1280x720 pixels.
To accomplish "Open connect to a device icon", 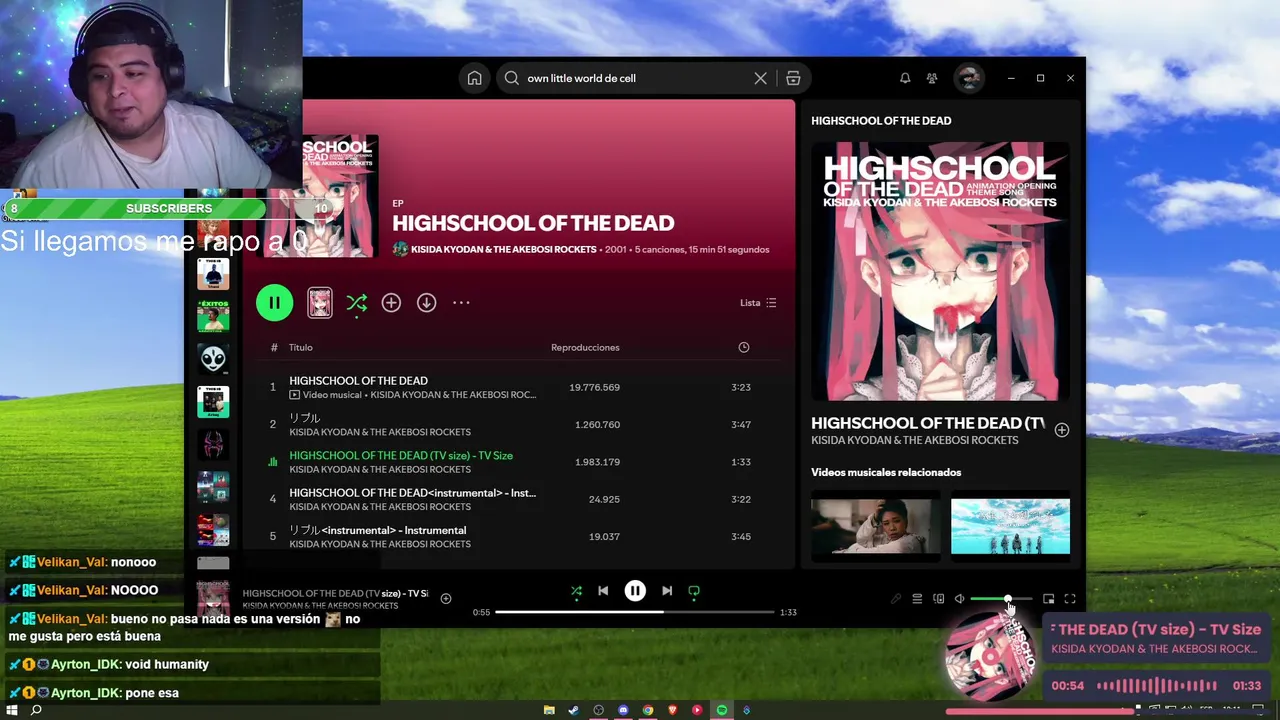I will tap(938, 599).
